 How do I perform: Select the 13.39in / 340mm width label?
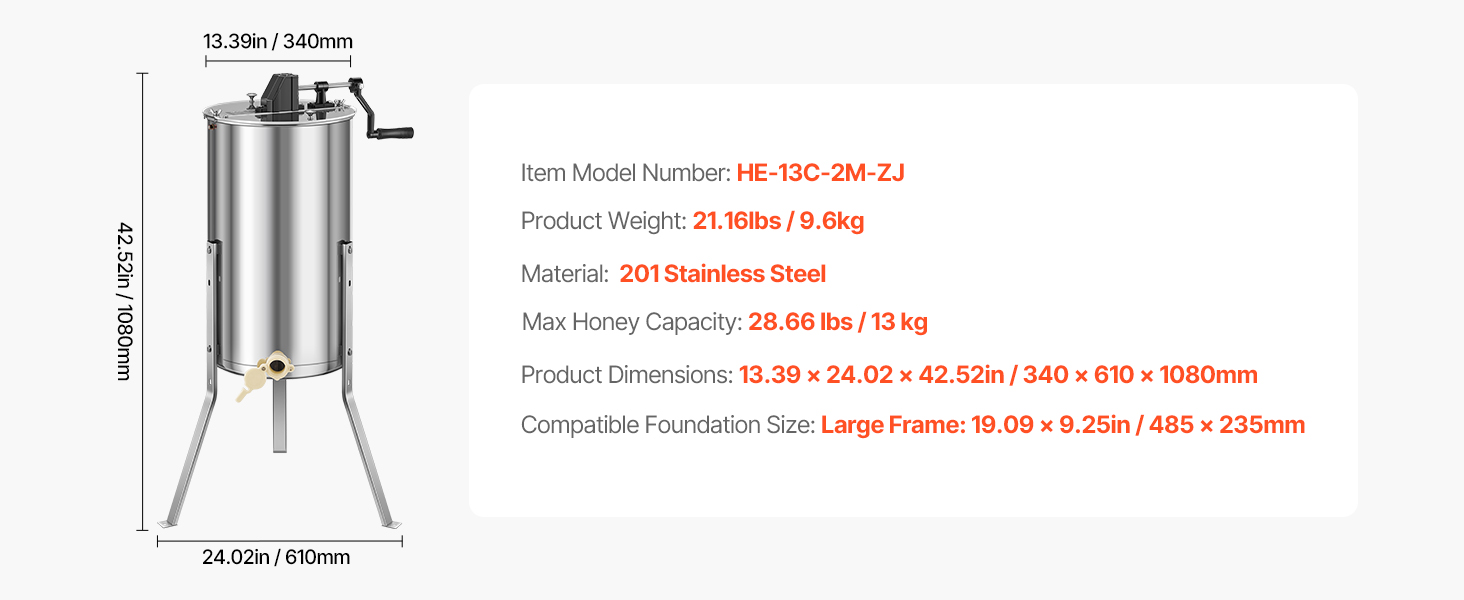[278, 41]
